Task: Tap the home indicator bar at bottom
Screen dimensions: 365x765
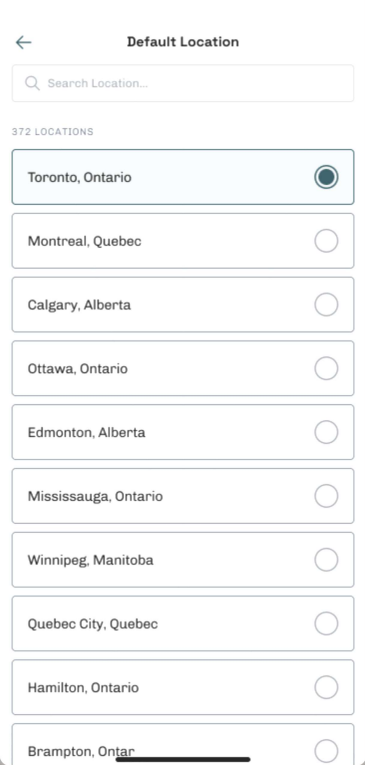Action: 183,759
